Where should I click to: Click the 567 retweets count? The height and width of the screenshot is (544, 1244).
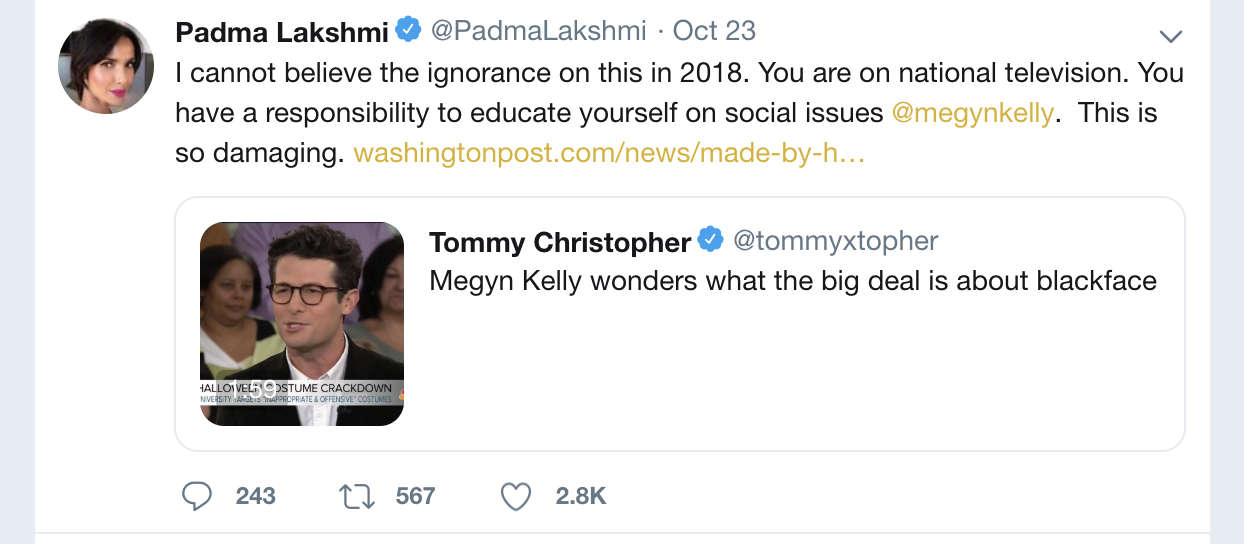click(415, 496)
